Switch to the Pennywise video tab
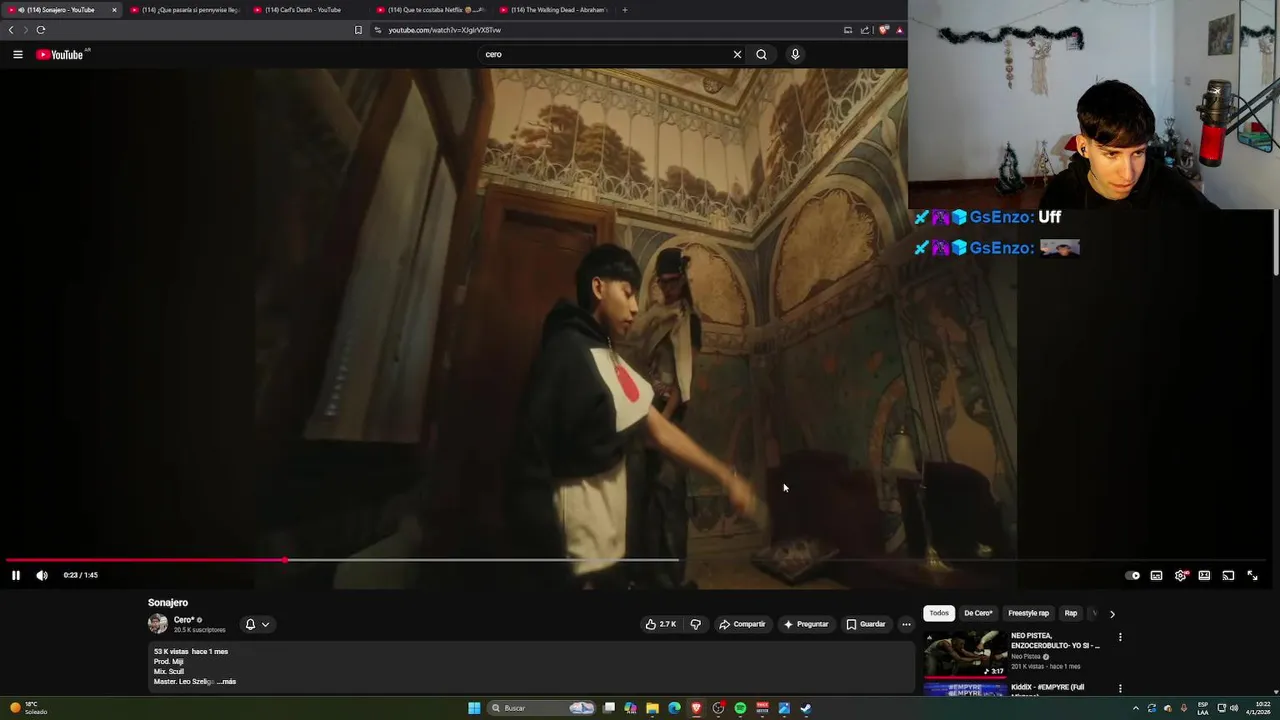1280x720 pixels. click(185, 10)
